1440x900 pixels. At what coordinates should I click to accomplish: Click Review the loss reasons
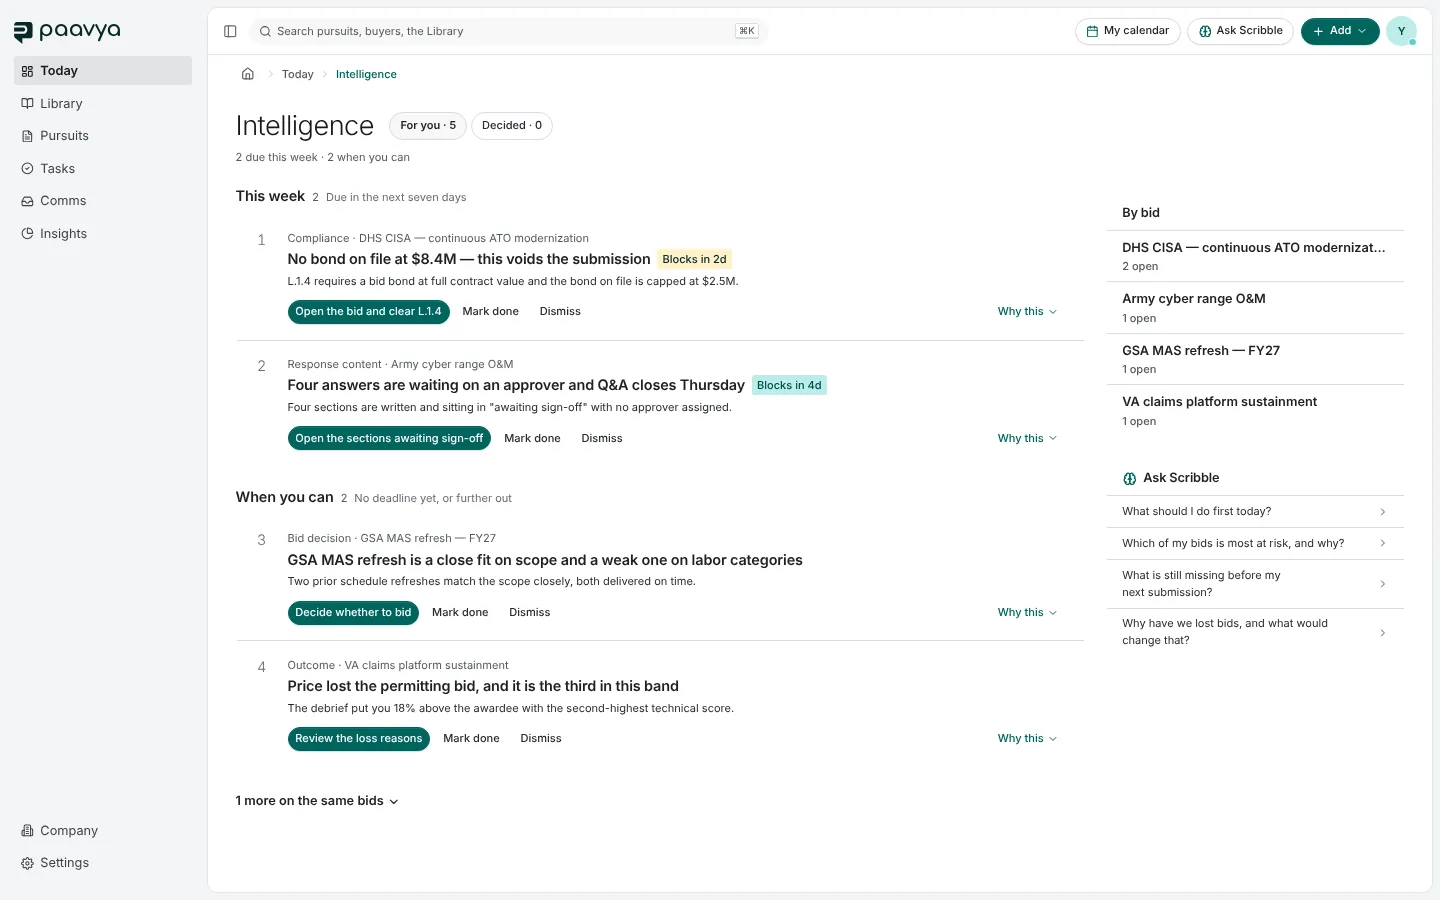pos(358,739)
